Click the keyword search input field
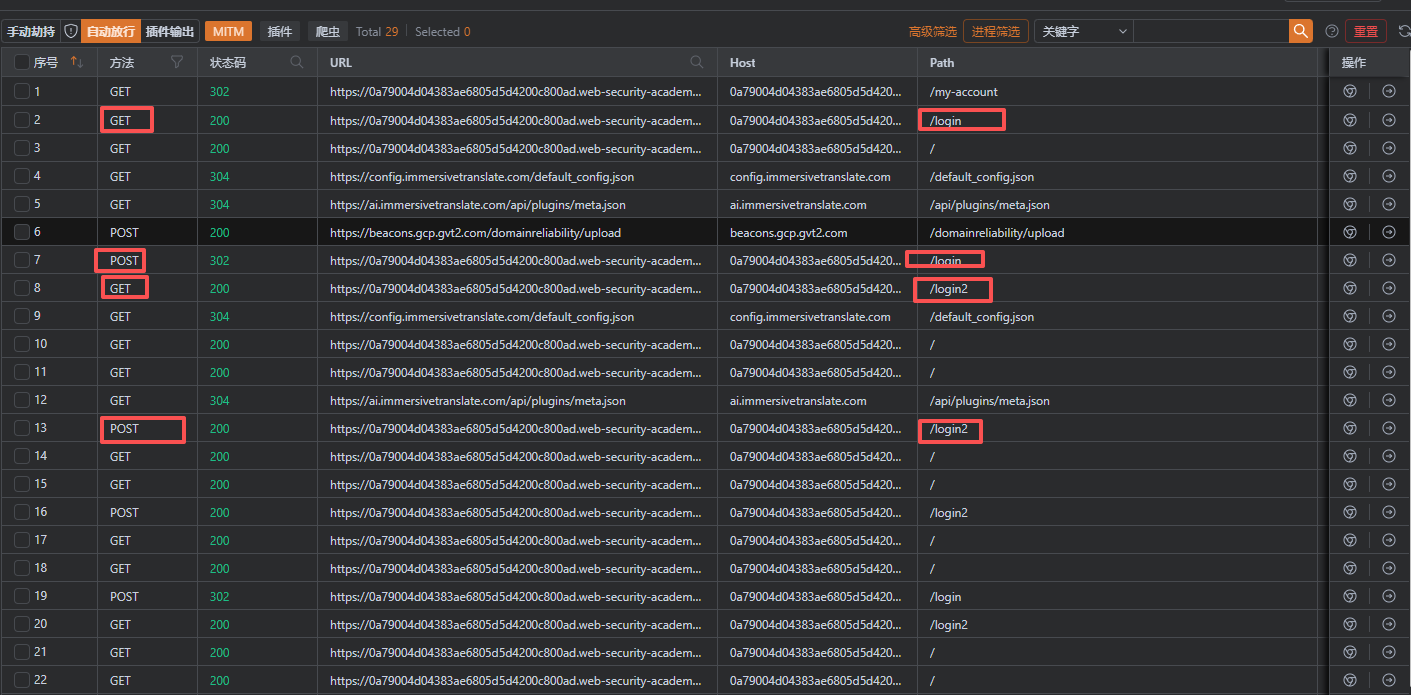This screenshot has width=1411, height=695. pos(1210,31)
